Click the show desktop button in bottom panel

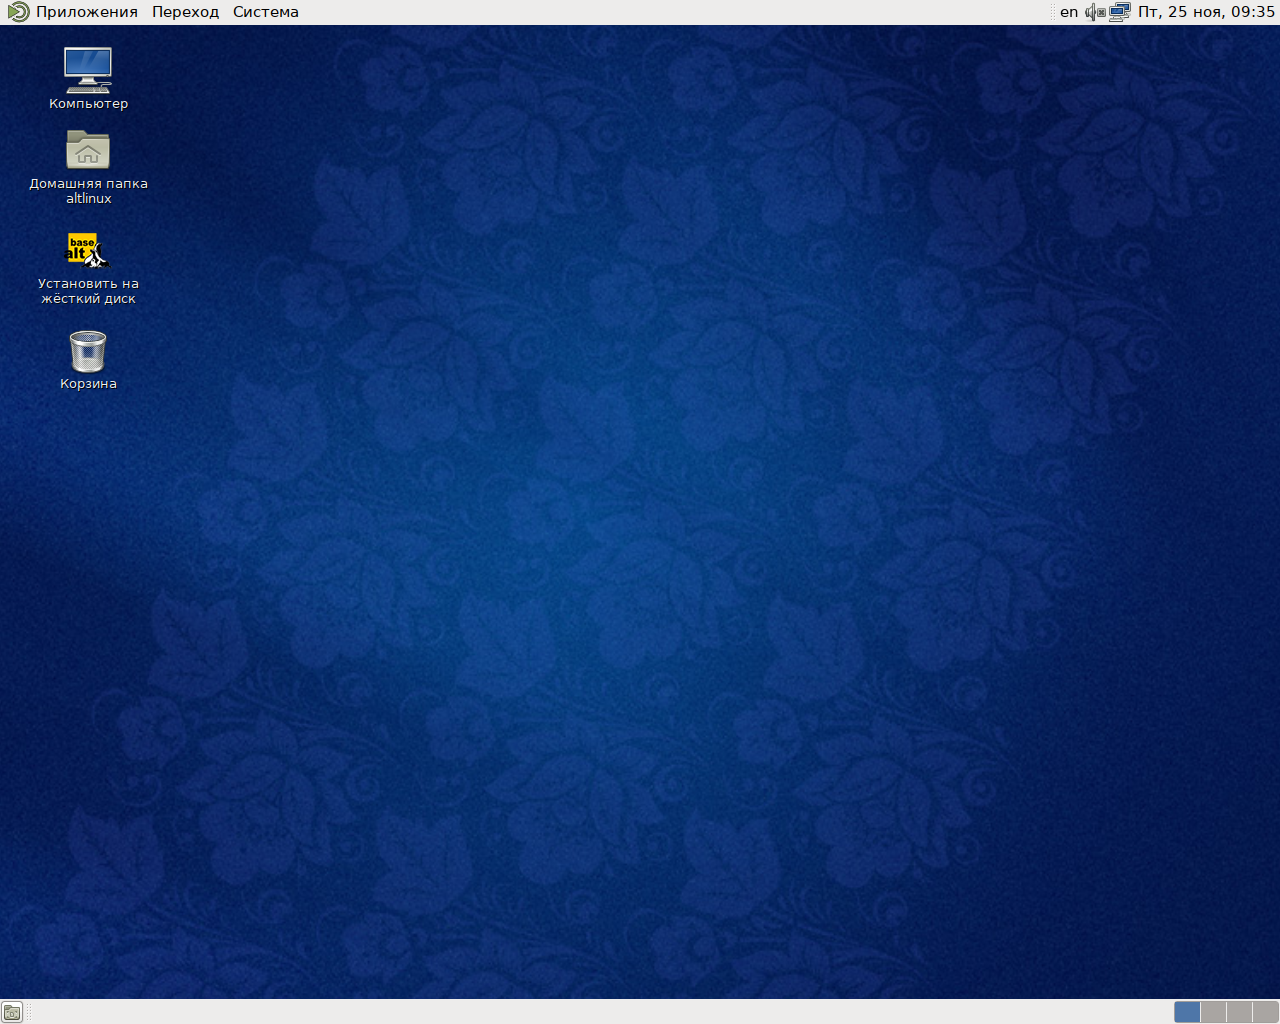(x=12, y=1012)
